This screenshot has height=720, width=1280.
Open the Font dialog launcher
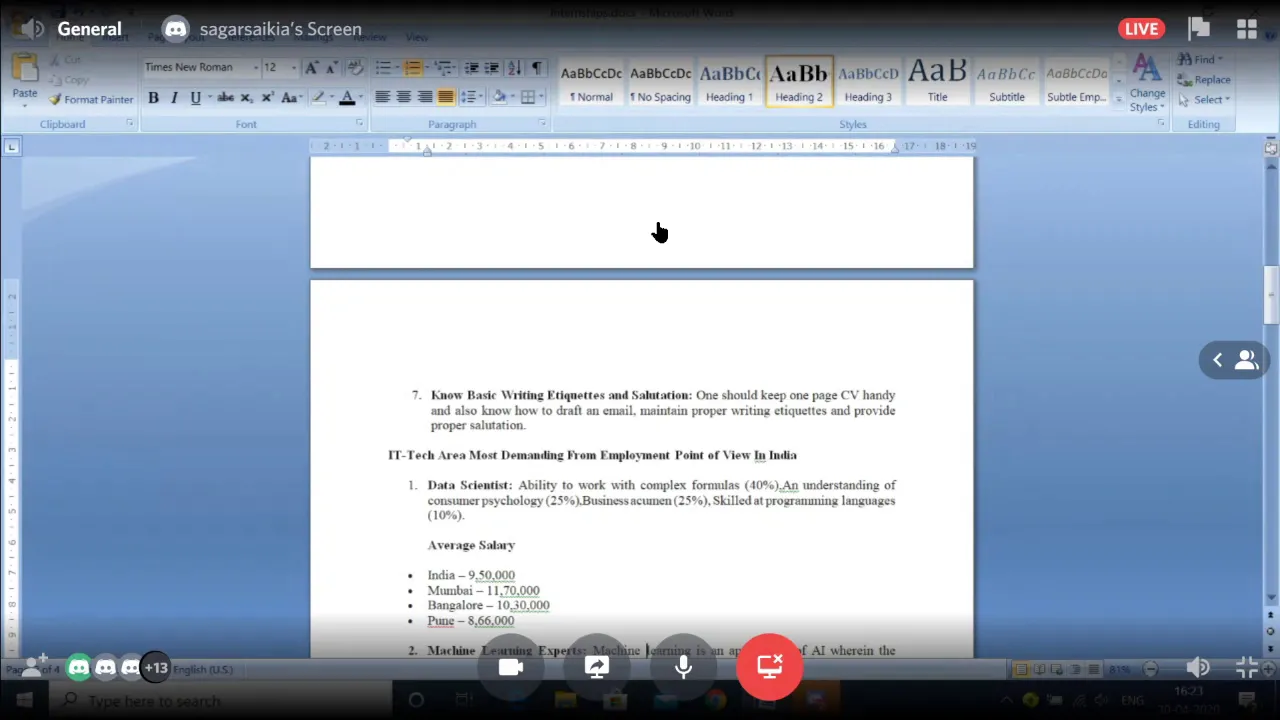[359, 123]
